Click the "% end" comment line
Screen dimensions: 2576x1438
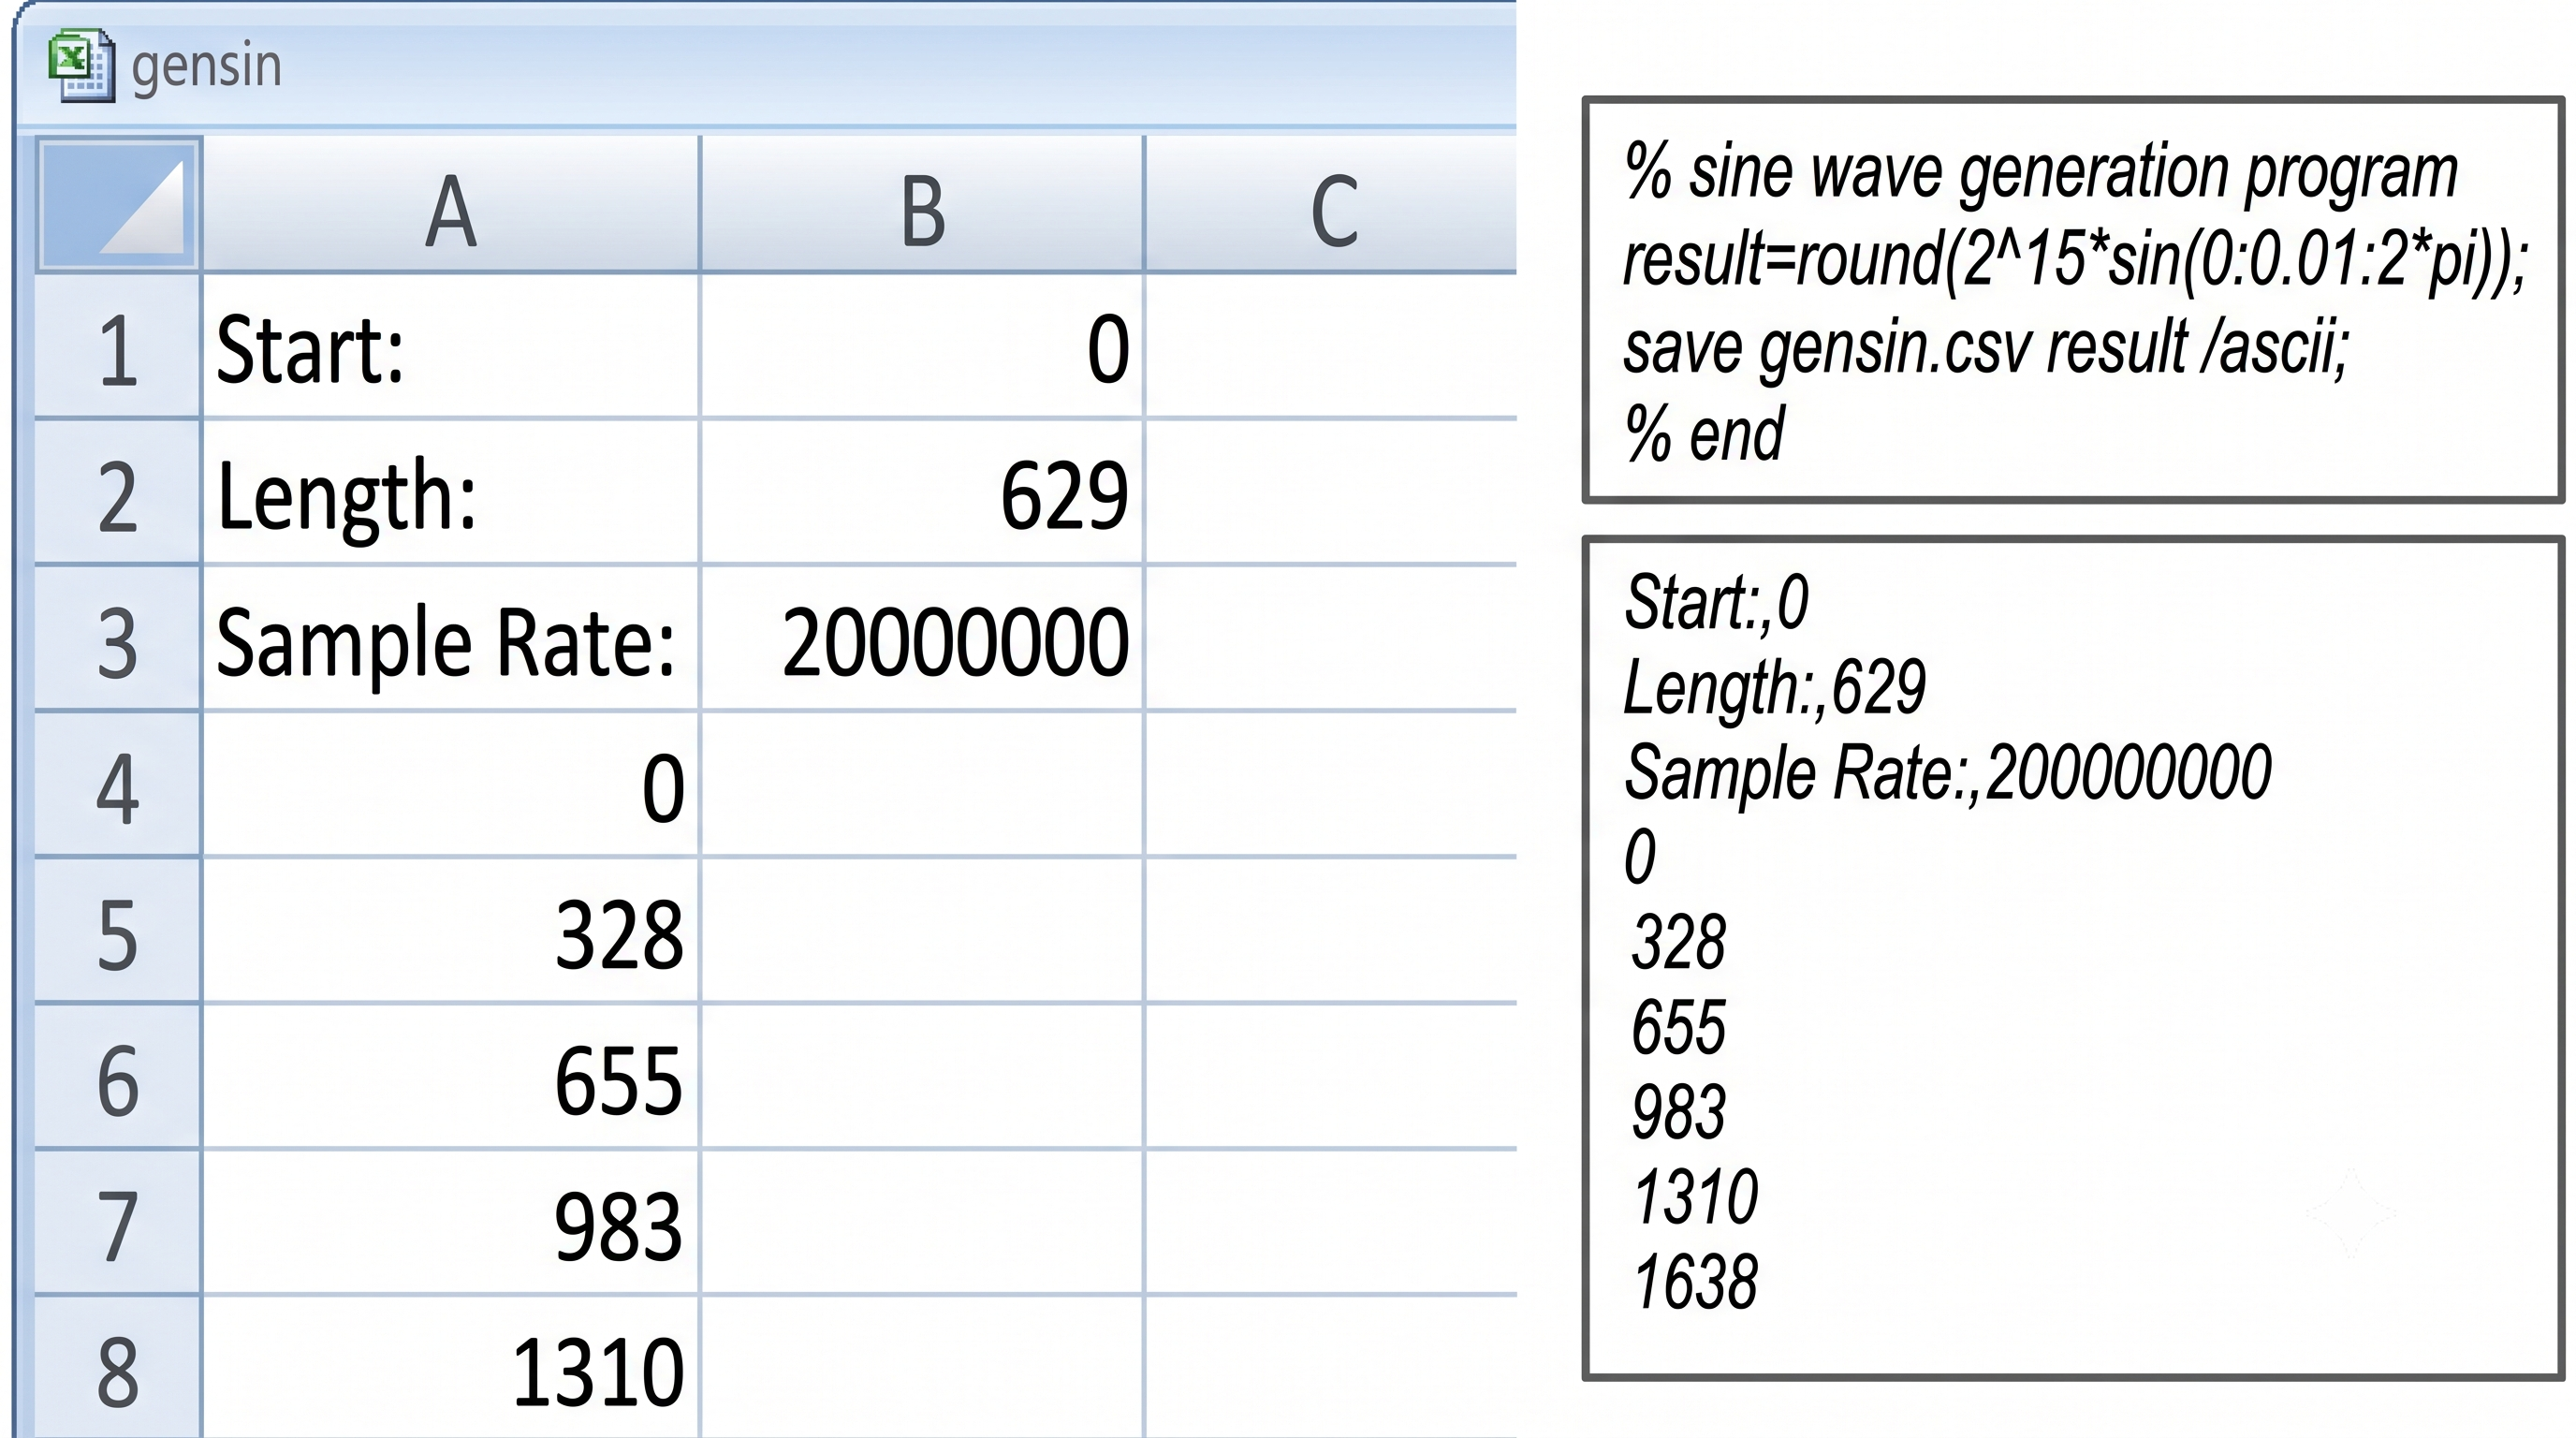pyautogui.click(x=1705, y=434)
